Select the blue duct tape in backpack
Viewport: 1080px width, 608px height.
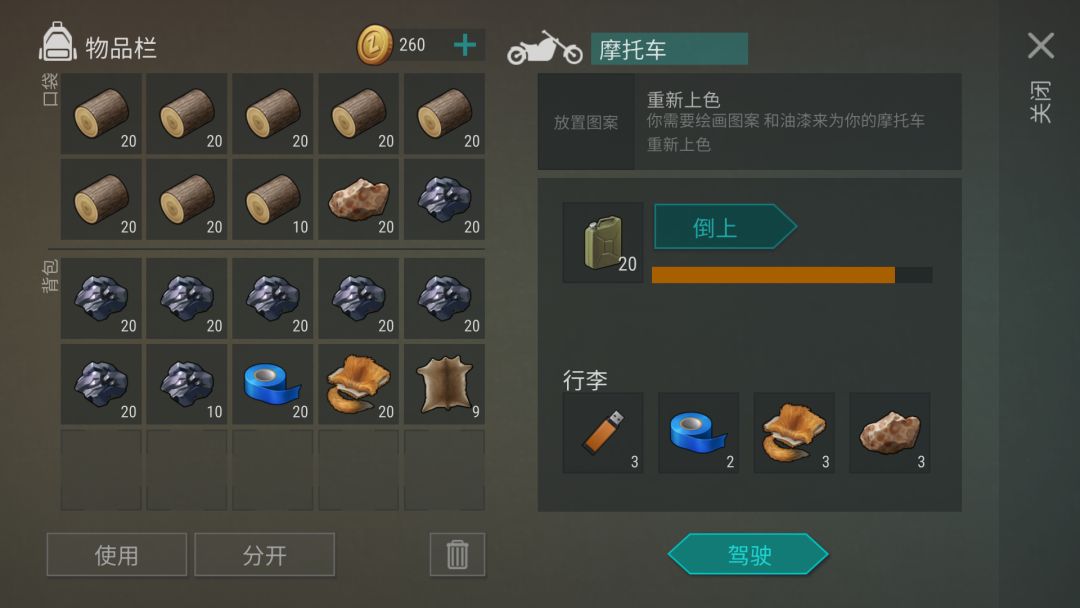pyautogui.click(x=273, y=384)
